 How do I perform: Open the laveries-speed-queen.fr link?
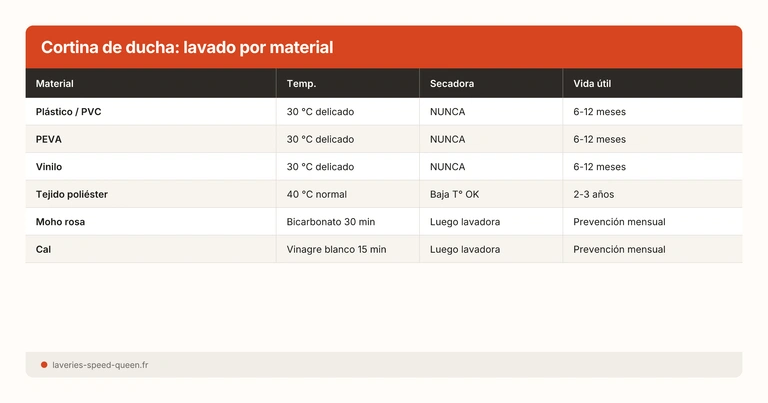pyautogui.click(x=100, y=365)
